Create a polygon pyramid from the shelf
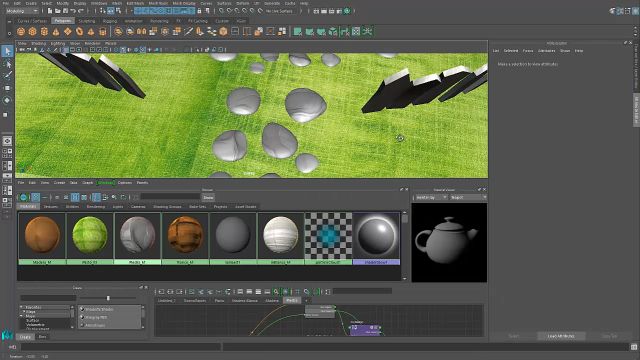The image size is (640, 360). (91, 31)
